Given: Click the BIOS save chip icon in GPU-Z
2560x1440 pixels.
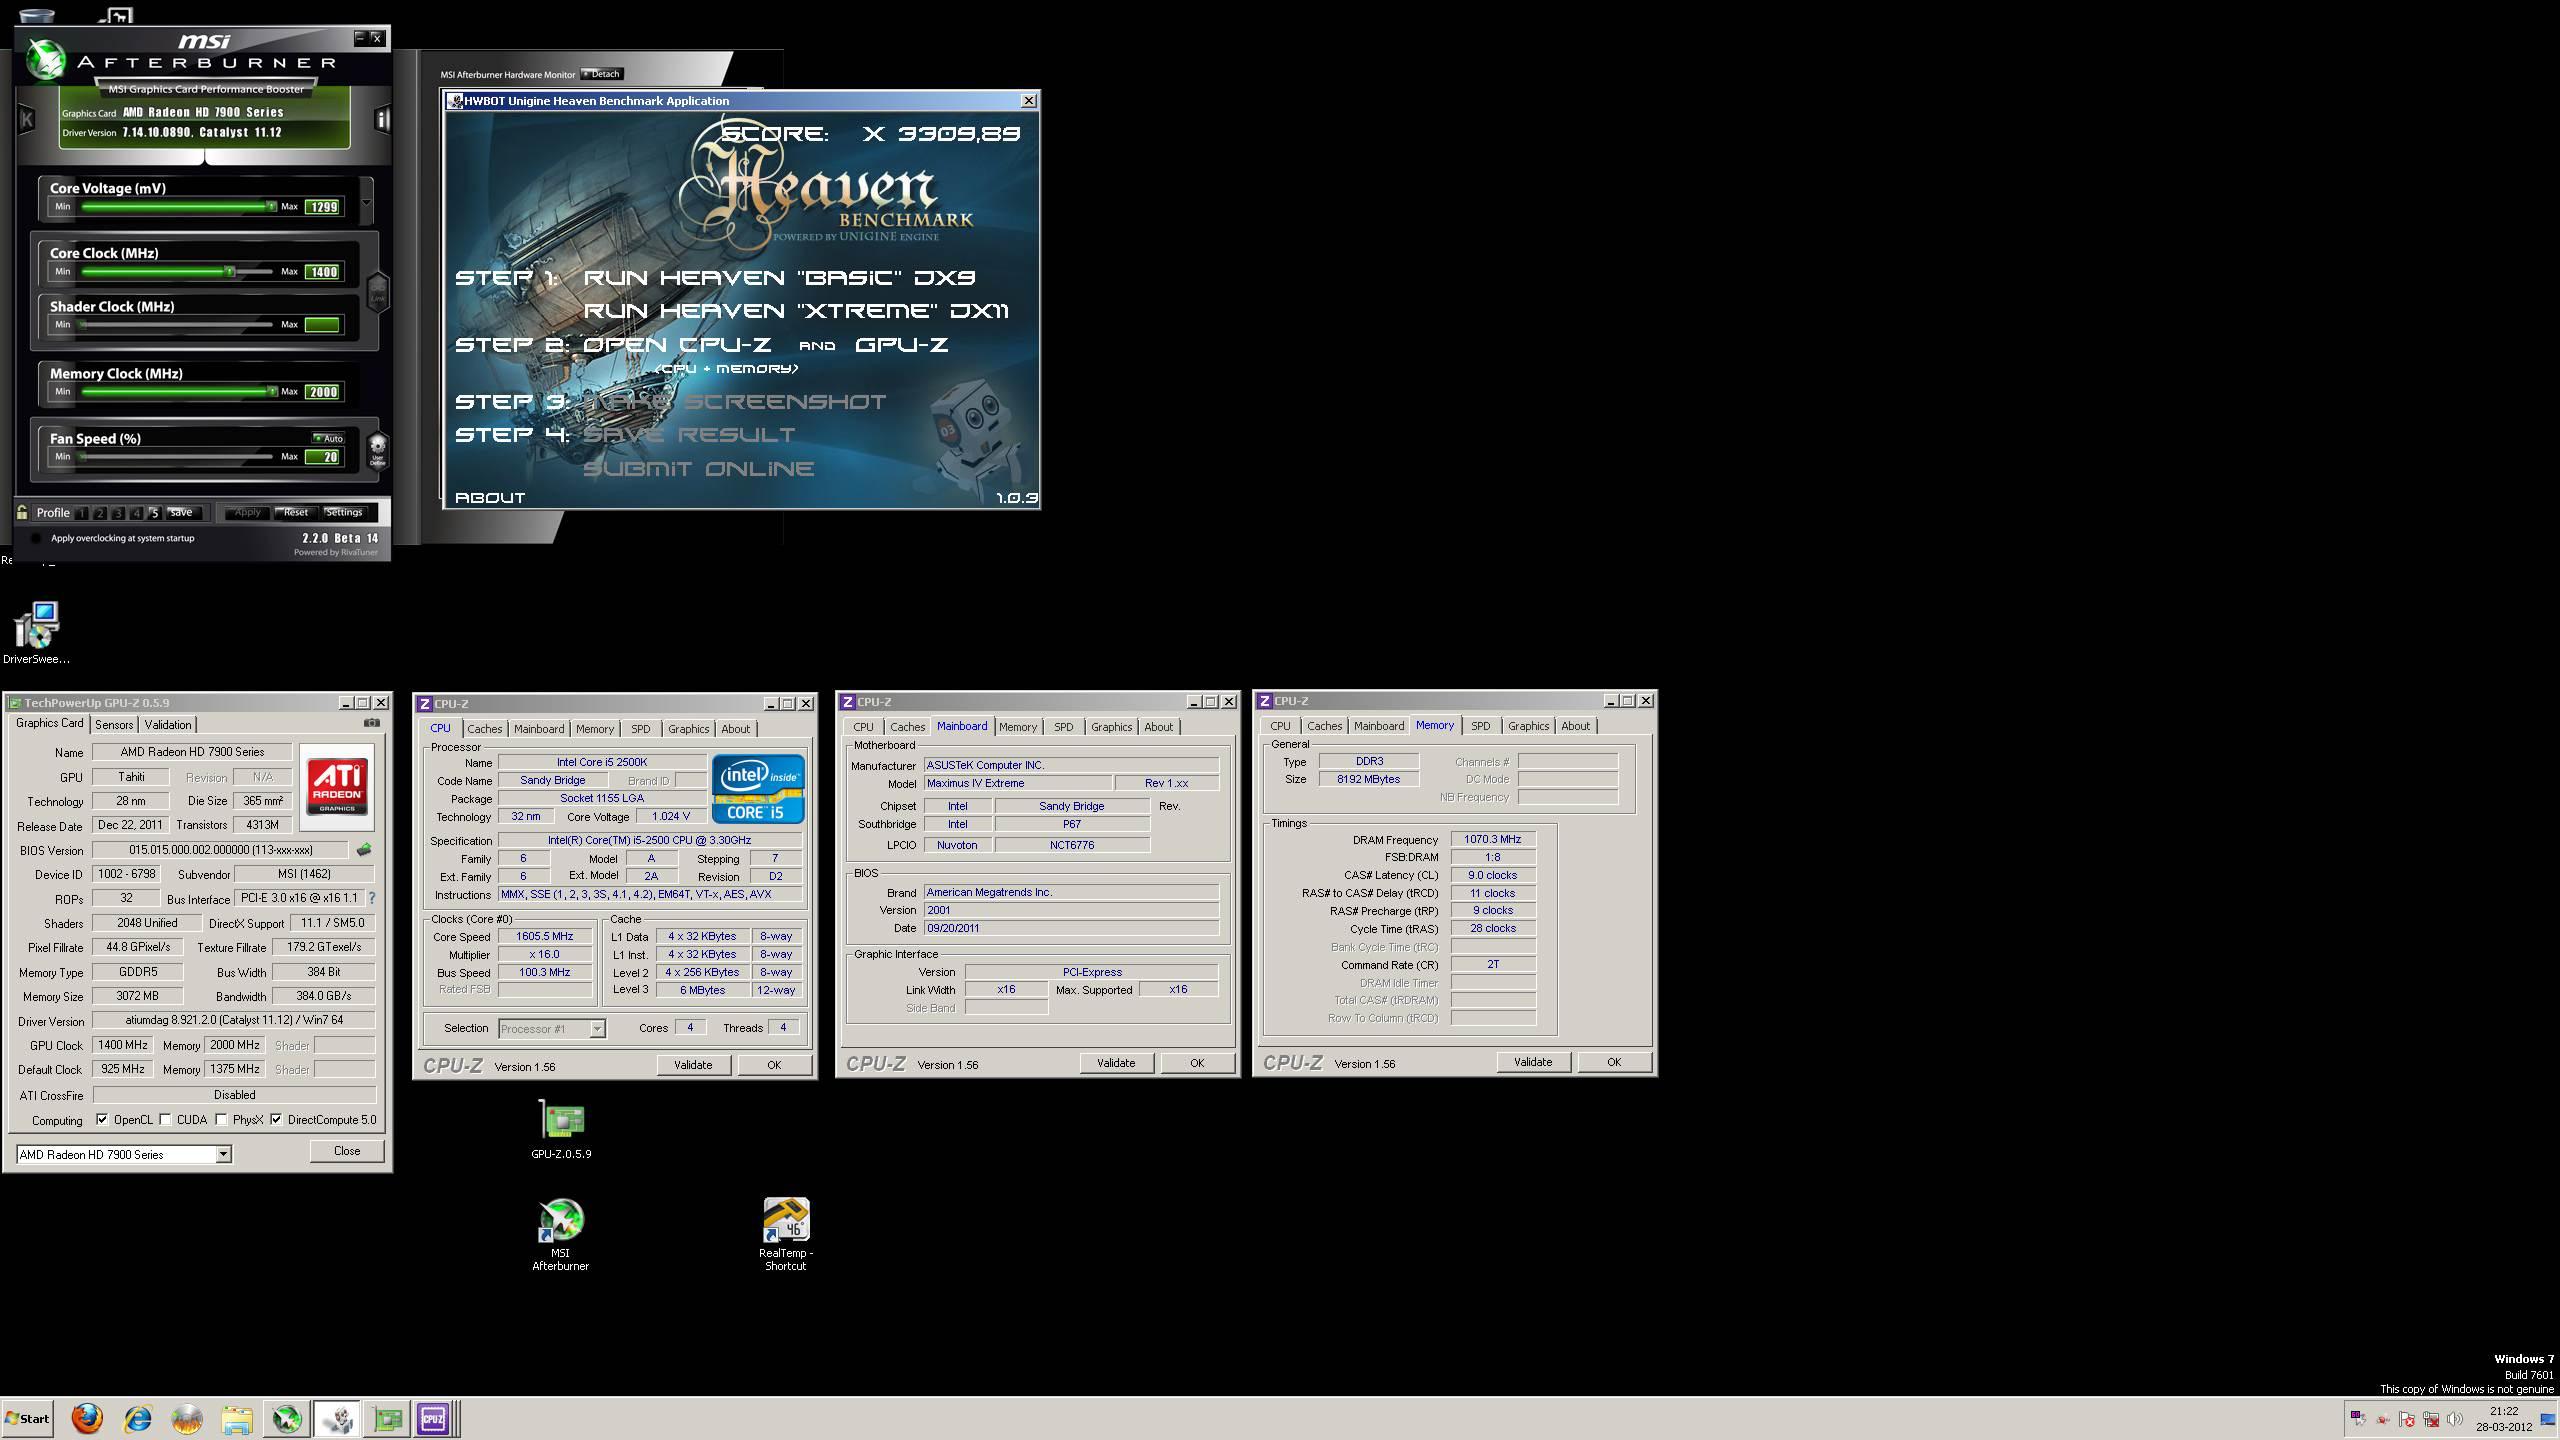Looking at the screenshot, I should (364, 850).
